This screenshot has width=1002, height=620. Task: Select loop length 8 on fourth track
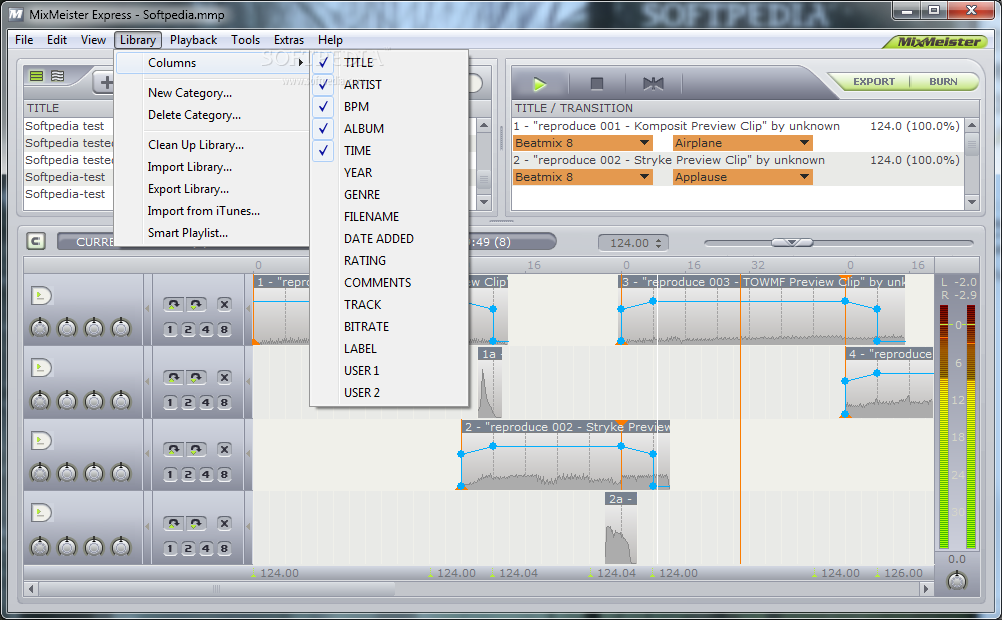pyautogui.click(x=224, y=548)
